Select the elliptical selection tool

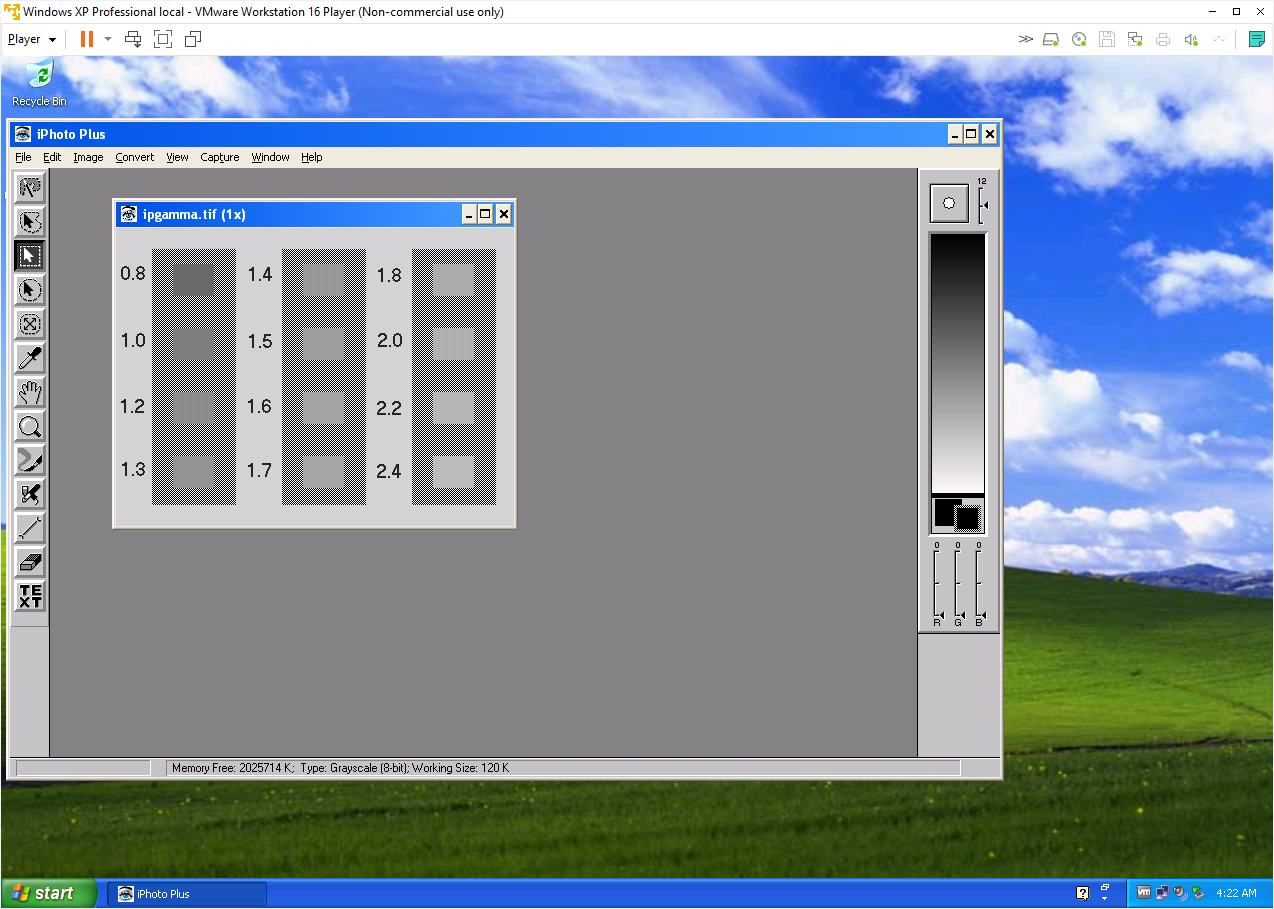click(x=30, y=290)
